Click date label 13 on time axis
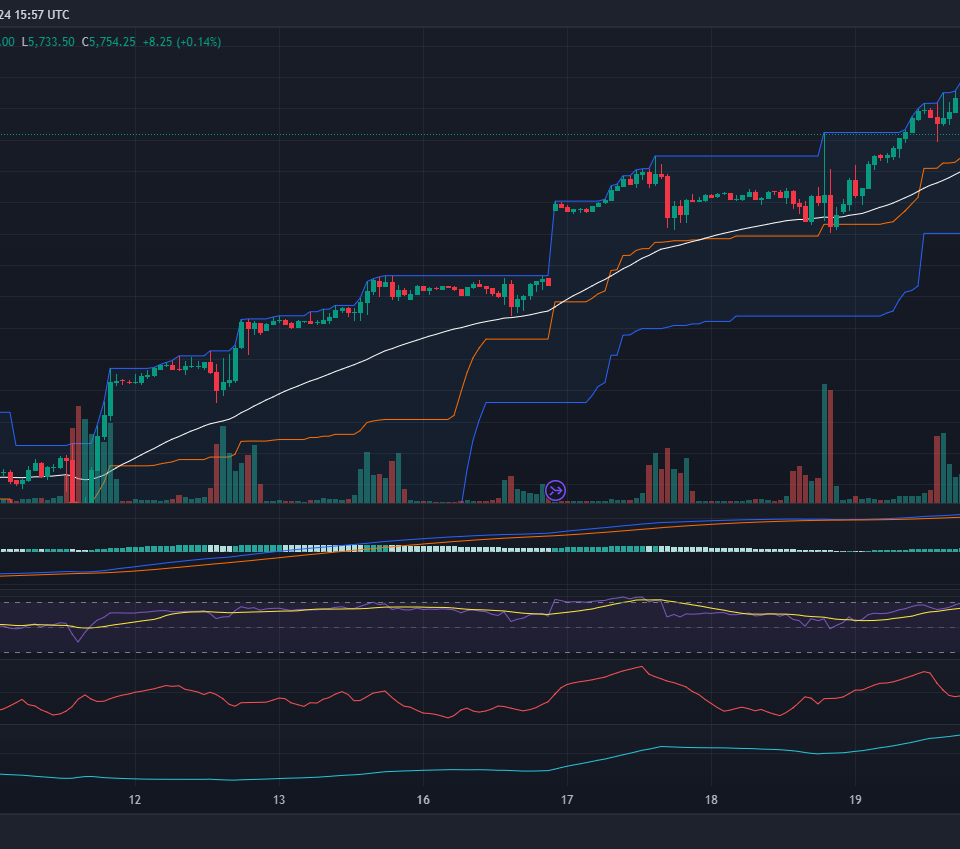This screenshot has width=960, height=849. tap(279, 799)
